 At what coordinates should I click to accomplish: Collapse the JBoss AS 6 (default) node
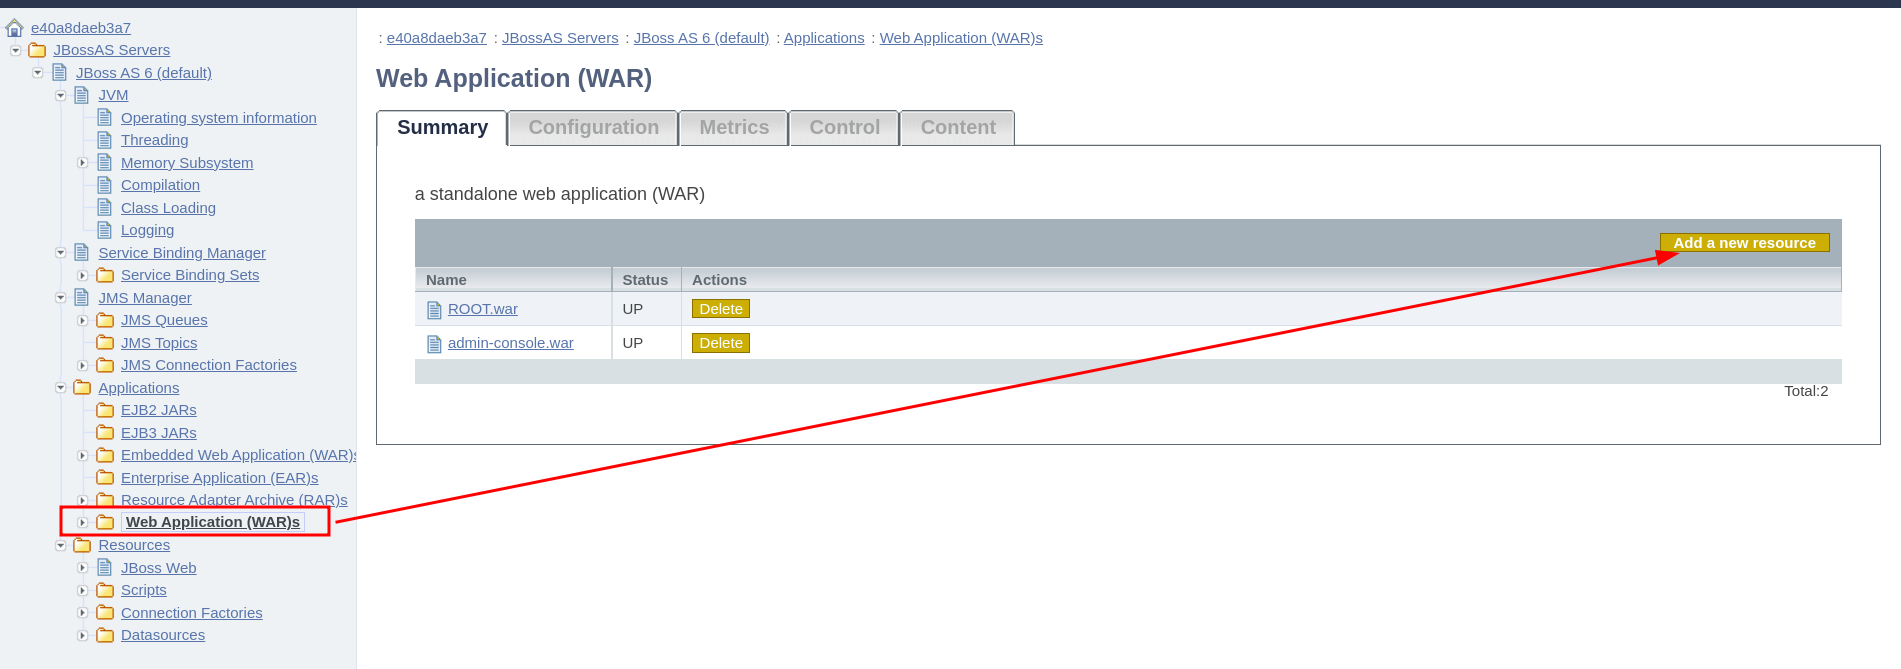(38, 73)
